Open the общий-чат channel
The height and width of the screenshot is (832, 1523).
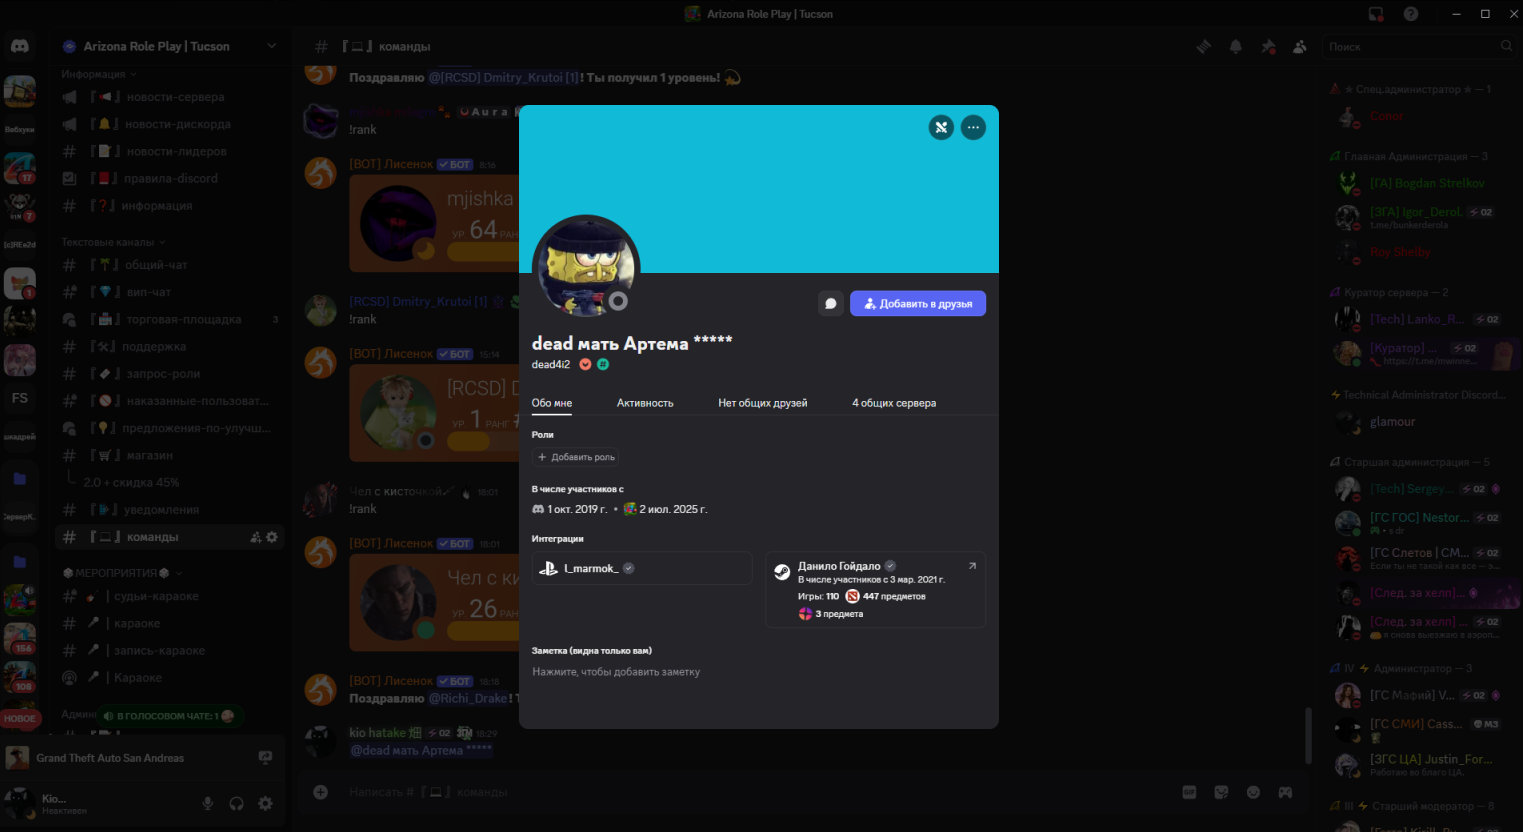[x=170, y=265]
